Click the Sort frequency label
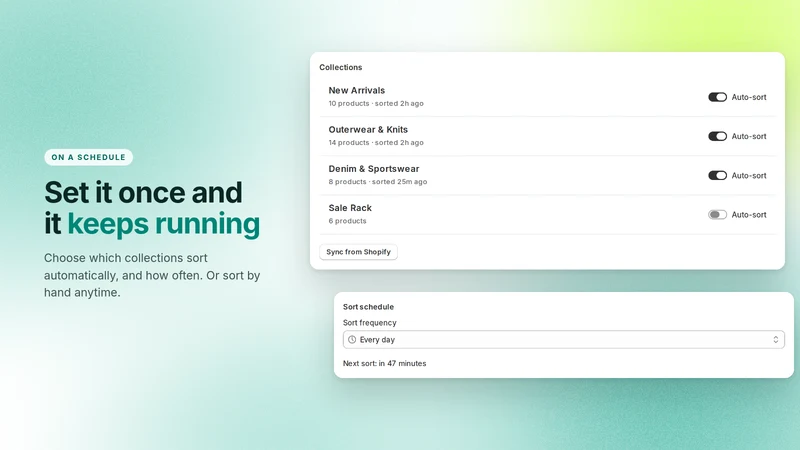Screen dimensions: 800x450 coord(369,323)
